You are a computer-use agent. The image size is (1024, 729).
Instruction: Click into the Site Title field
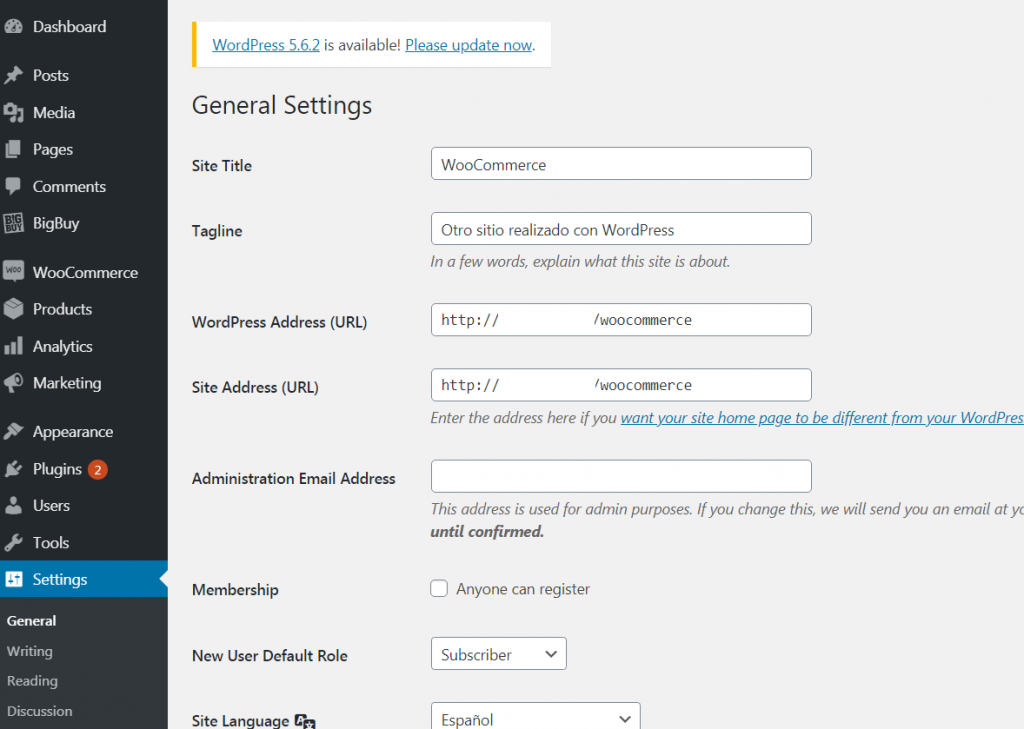[x=620, y=164]
